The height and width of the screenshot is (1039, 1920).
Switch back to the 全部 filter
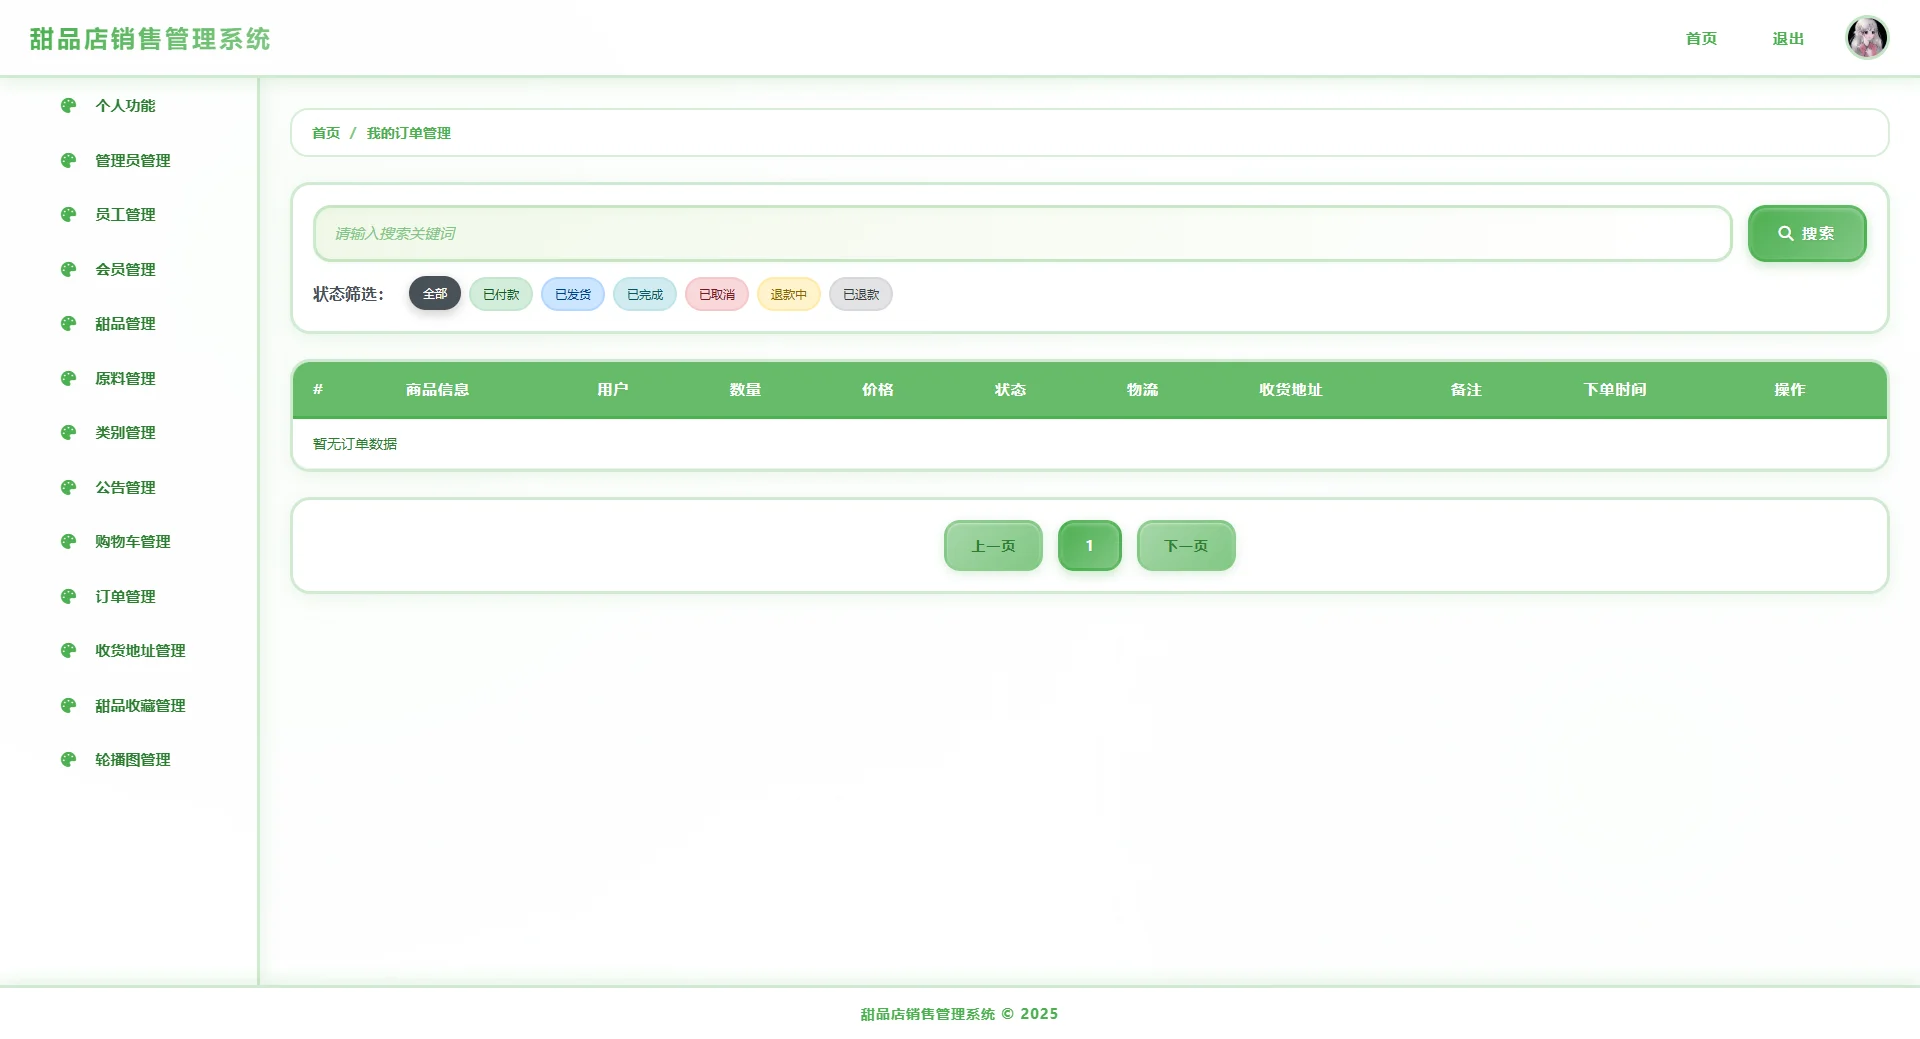(434, 294)
